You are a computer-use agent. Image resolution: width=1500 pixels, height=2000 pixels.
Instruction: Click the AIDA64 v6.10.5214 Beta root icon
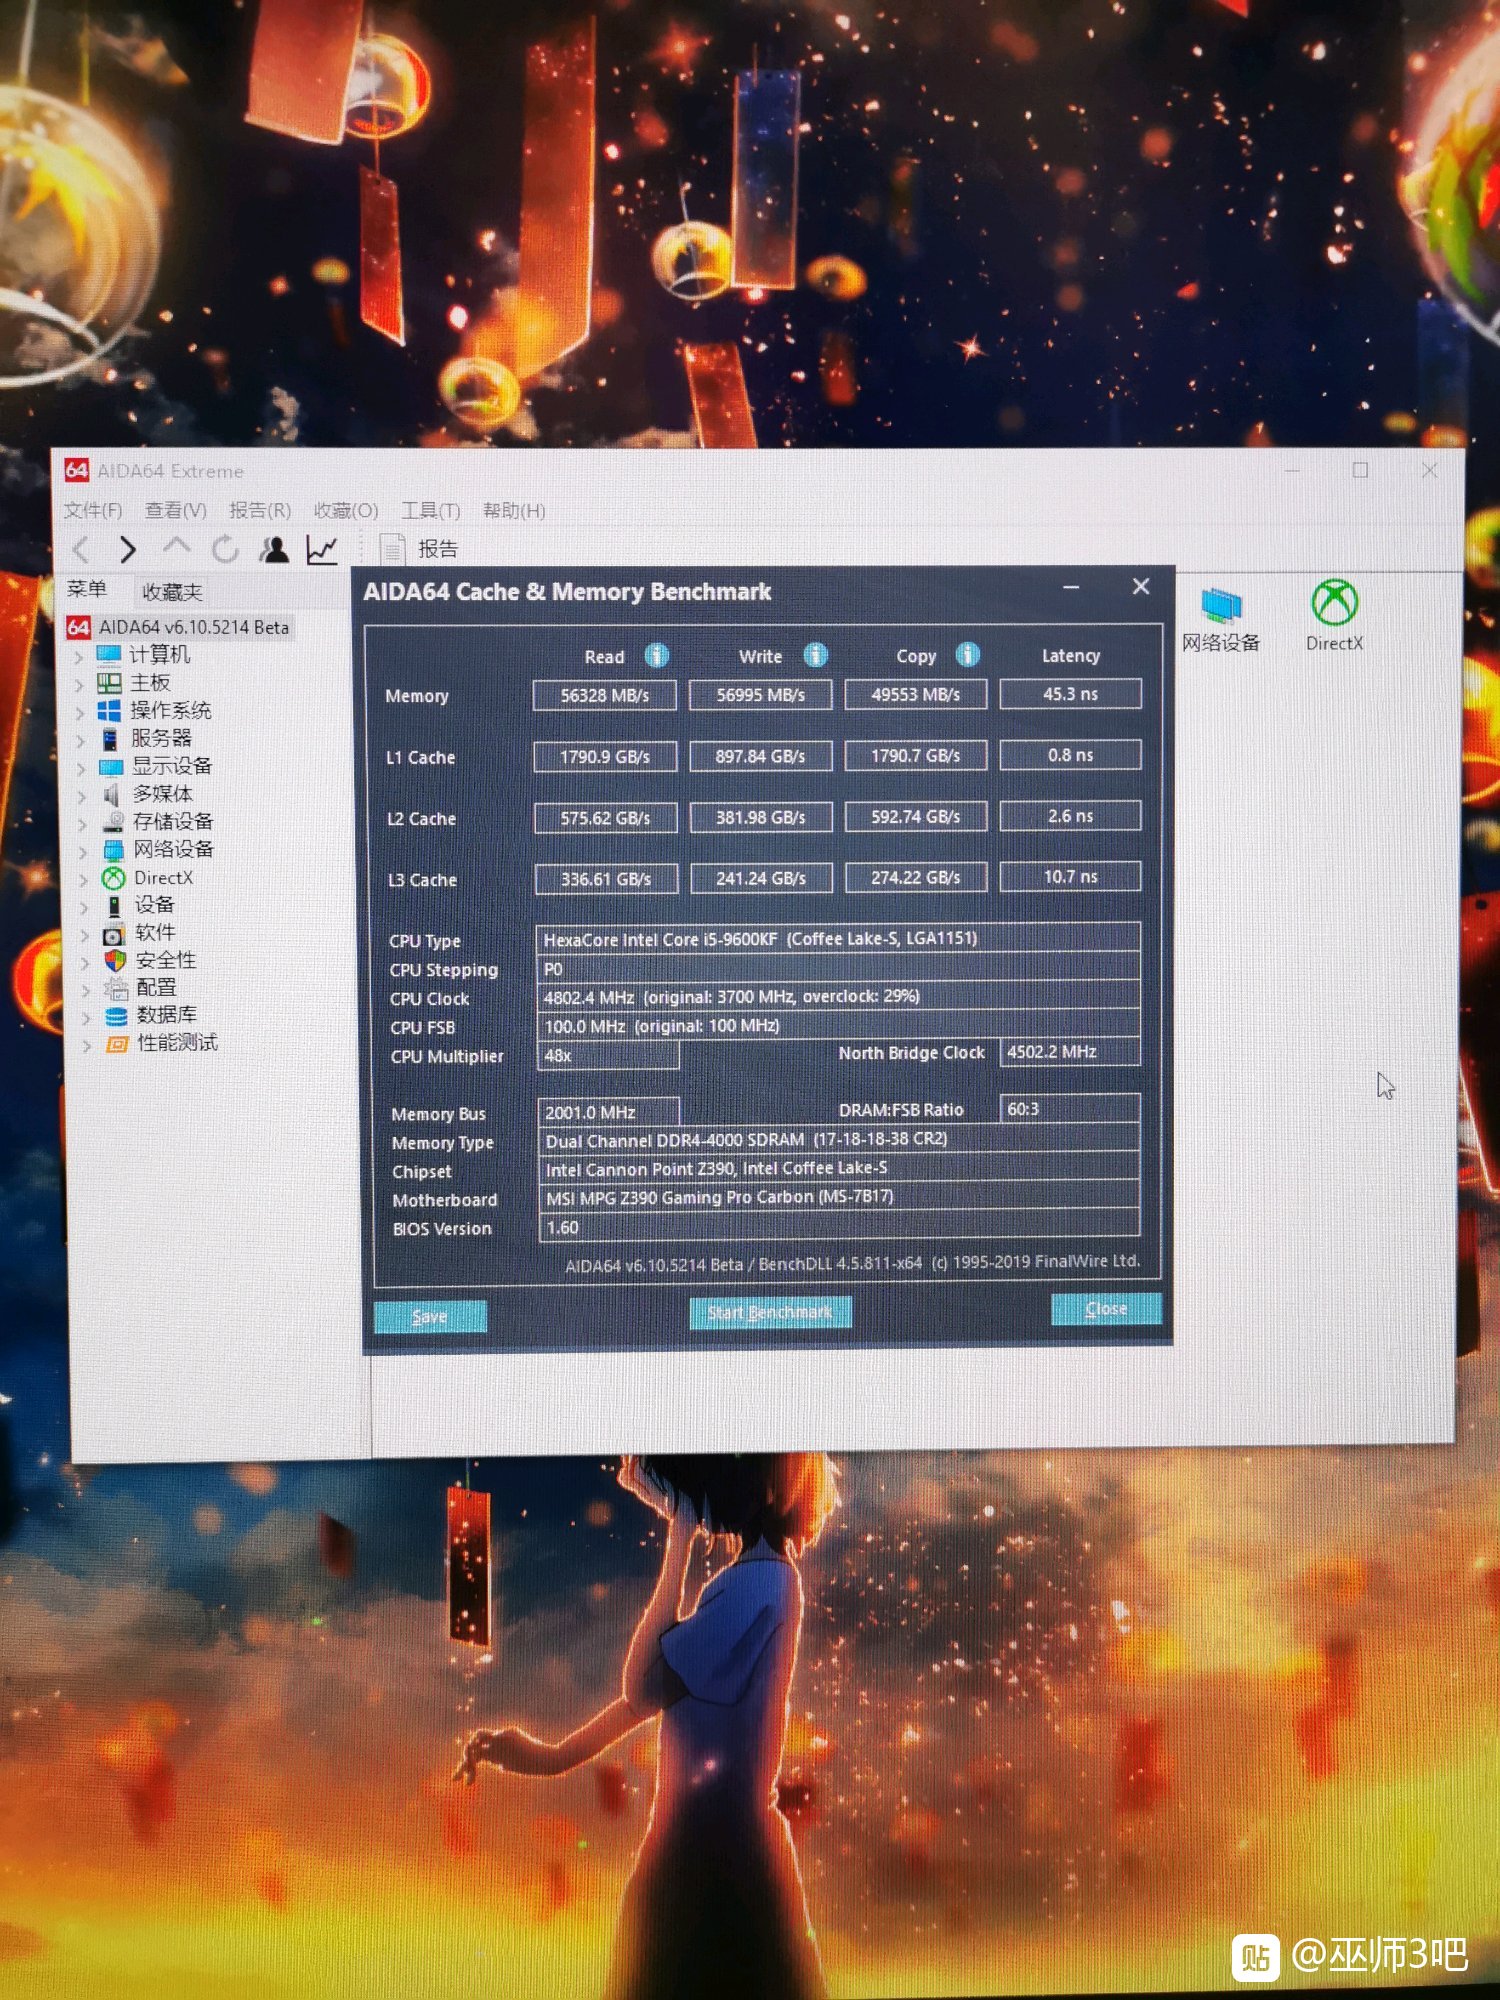click(x=78, y=627)
